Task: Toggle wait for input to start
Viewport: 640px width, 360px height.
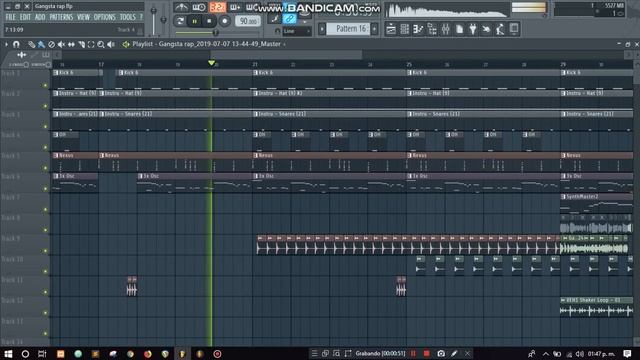Action: coord(199,7)
